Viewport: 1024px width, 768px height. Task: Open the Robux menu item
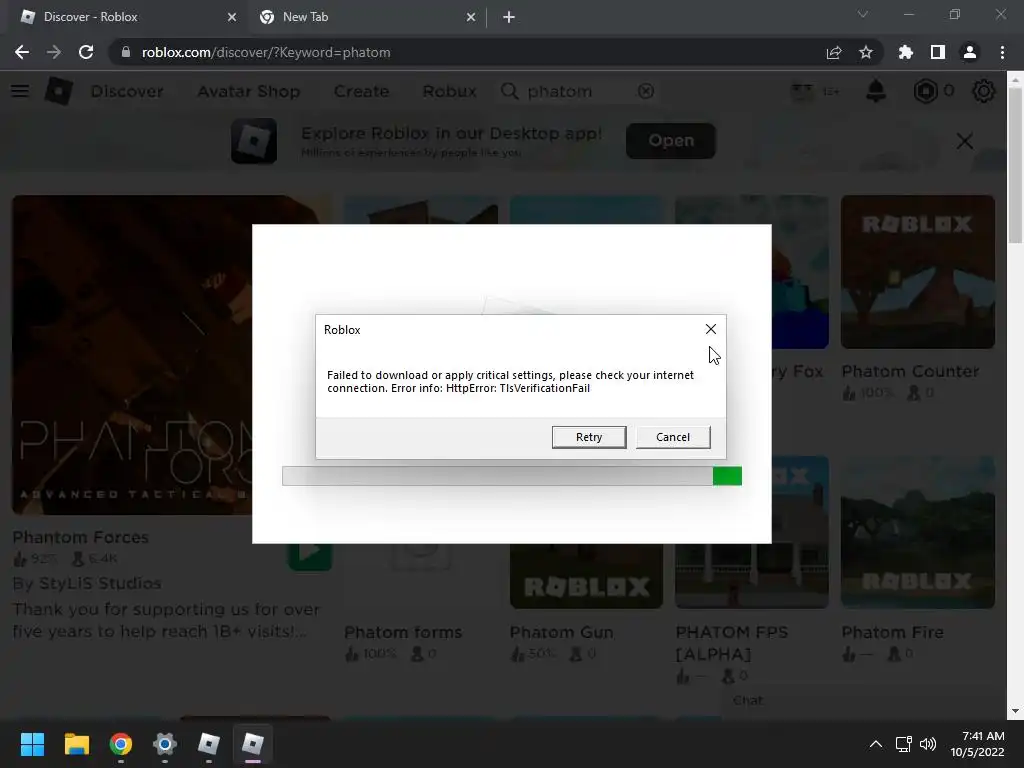point(449,91)
